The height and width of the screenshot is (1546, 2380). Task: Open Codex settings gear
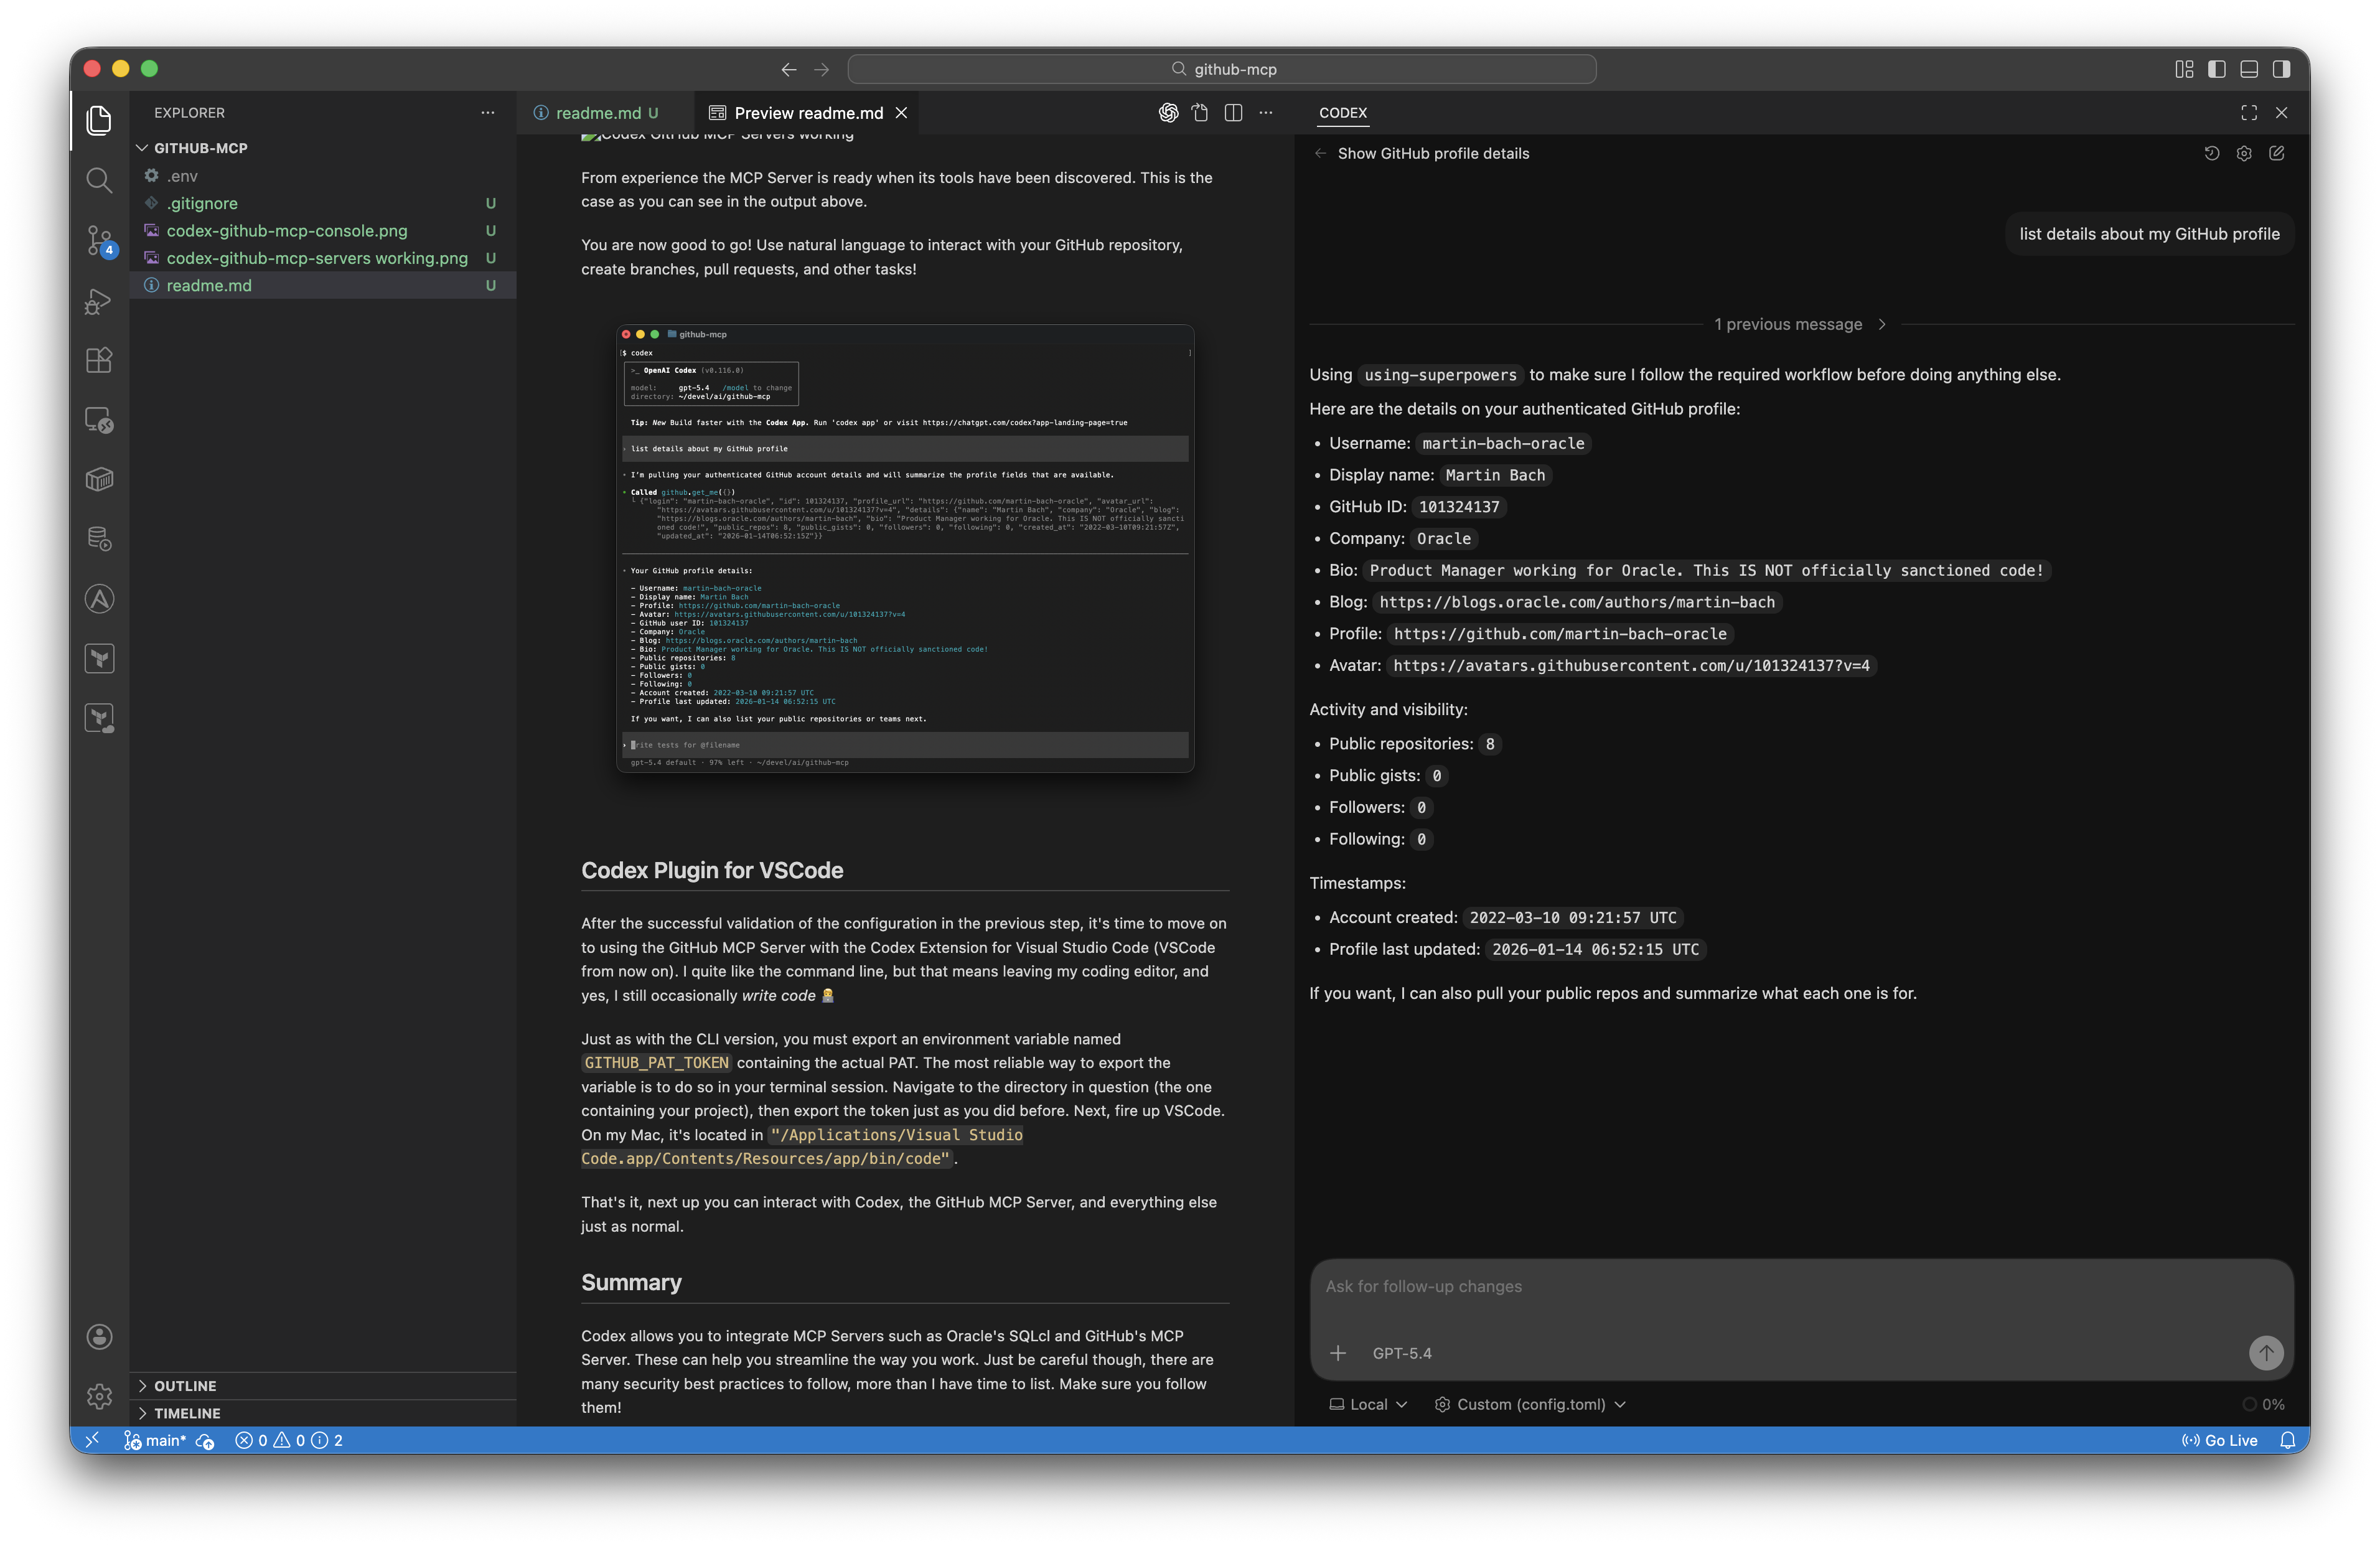[x=2244, y=153]
